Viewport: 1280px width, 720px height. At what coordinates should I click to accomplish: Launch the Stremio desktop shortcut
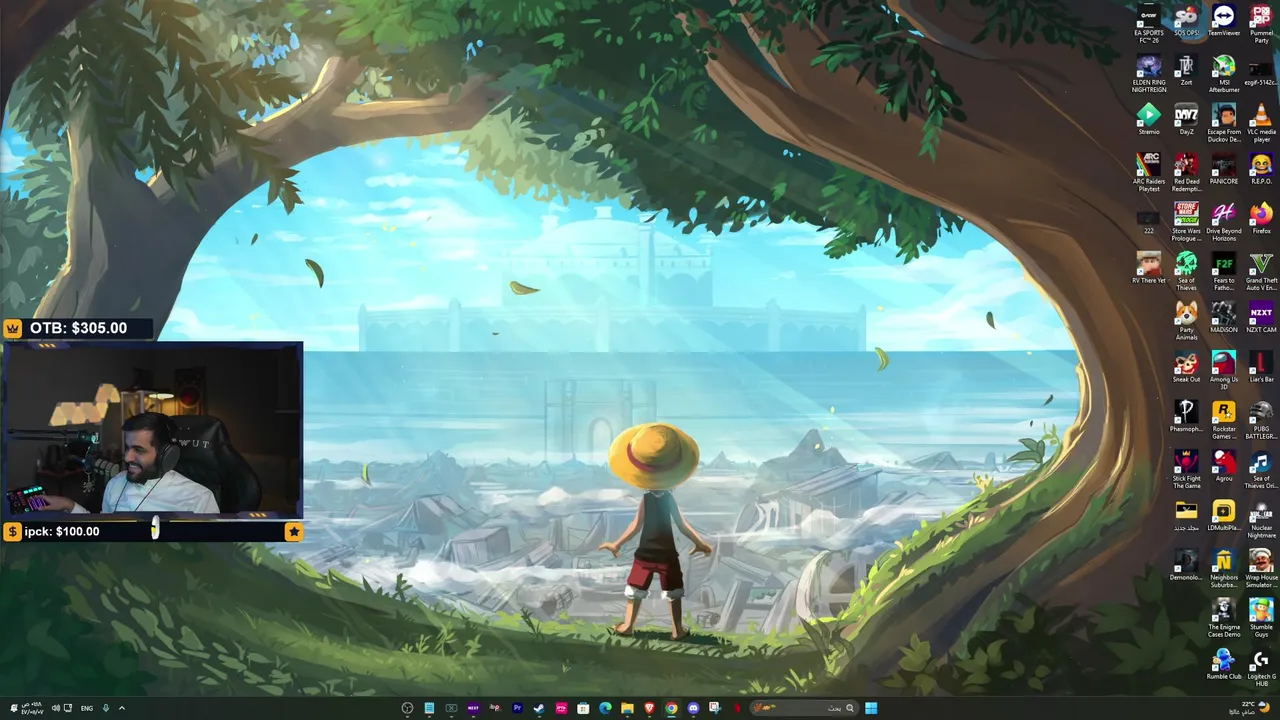point(1149,120)
